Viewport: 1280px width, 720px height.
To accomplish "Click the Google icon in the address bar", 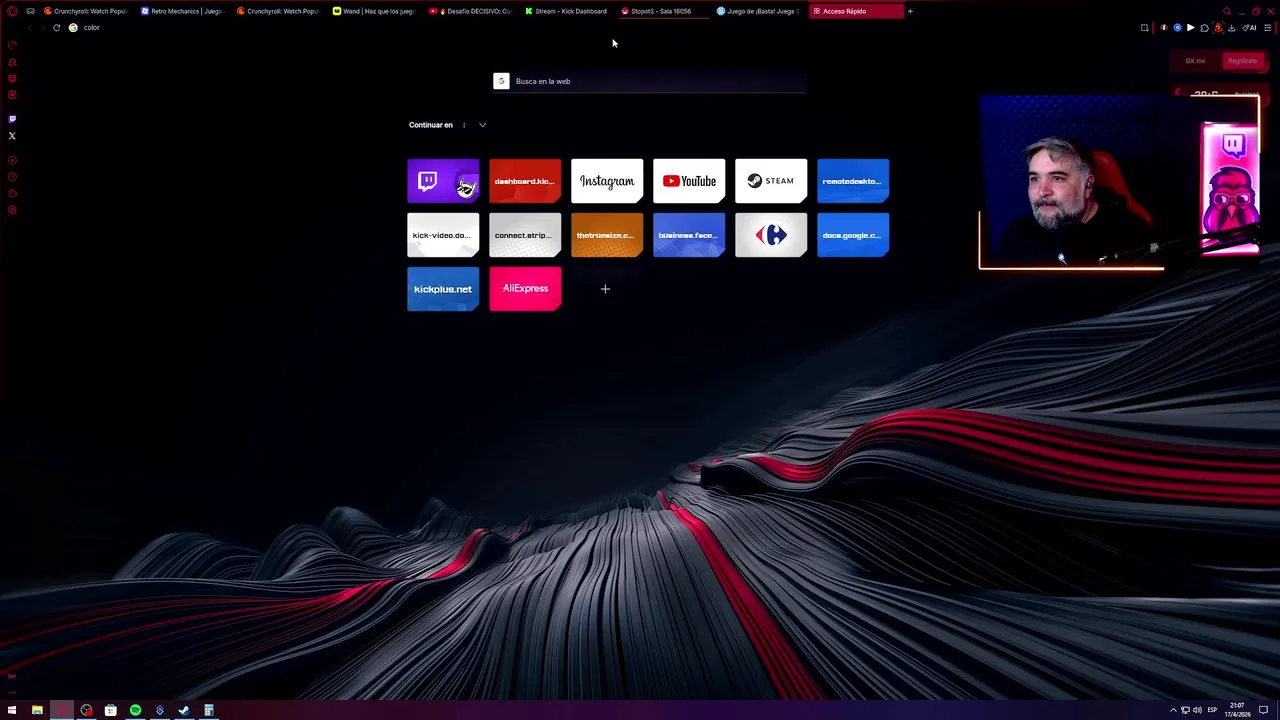I will tap(73, 28).
